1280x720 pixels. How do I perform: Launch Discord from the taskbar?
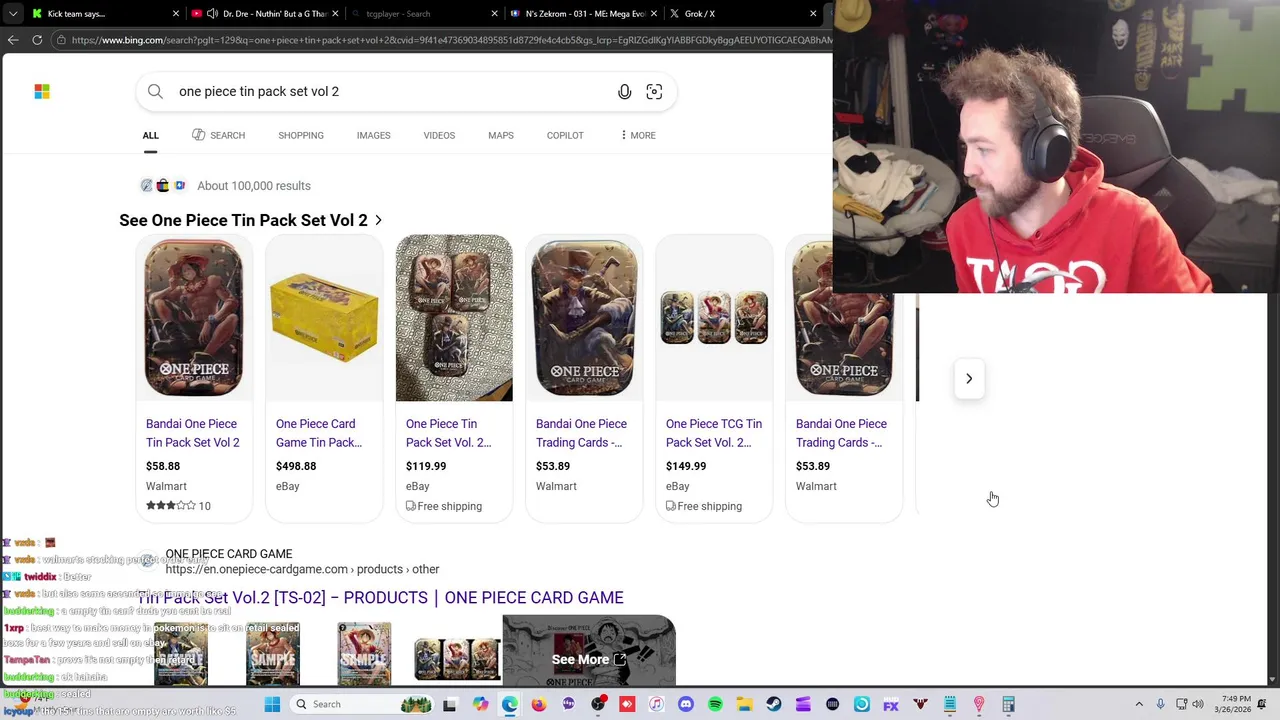click(x=685, y=705)
